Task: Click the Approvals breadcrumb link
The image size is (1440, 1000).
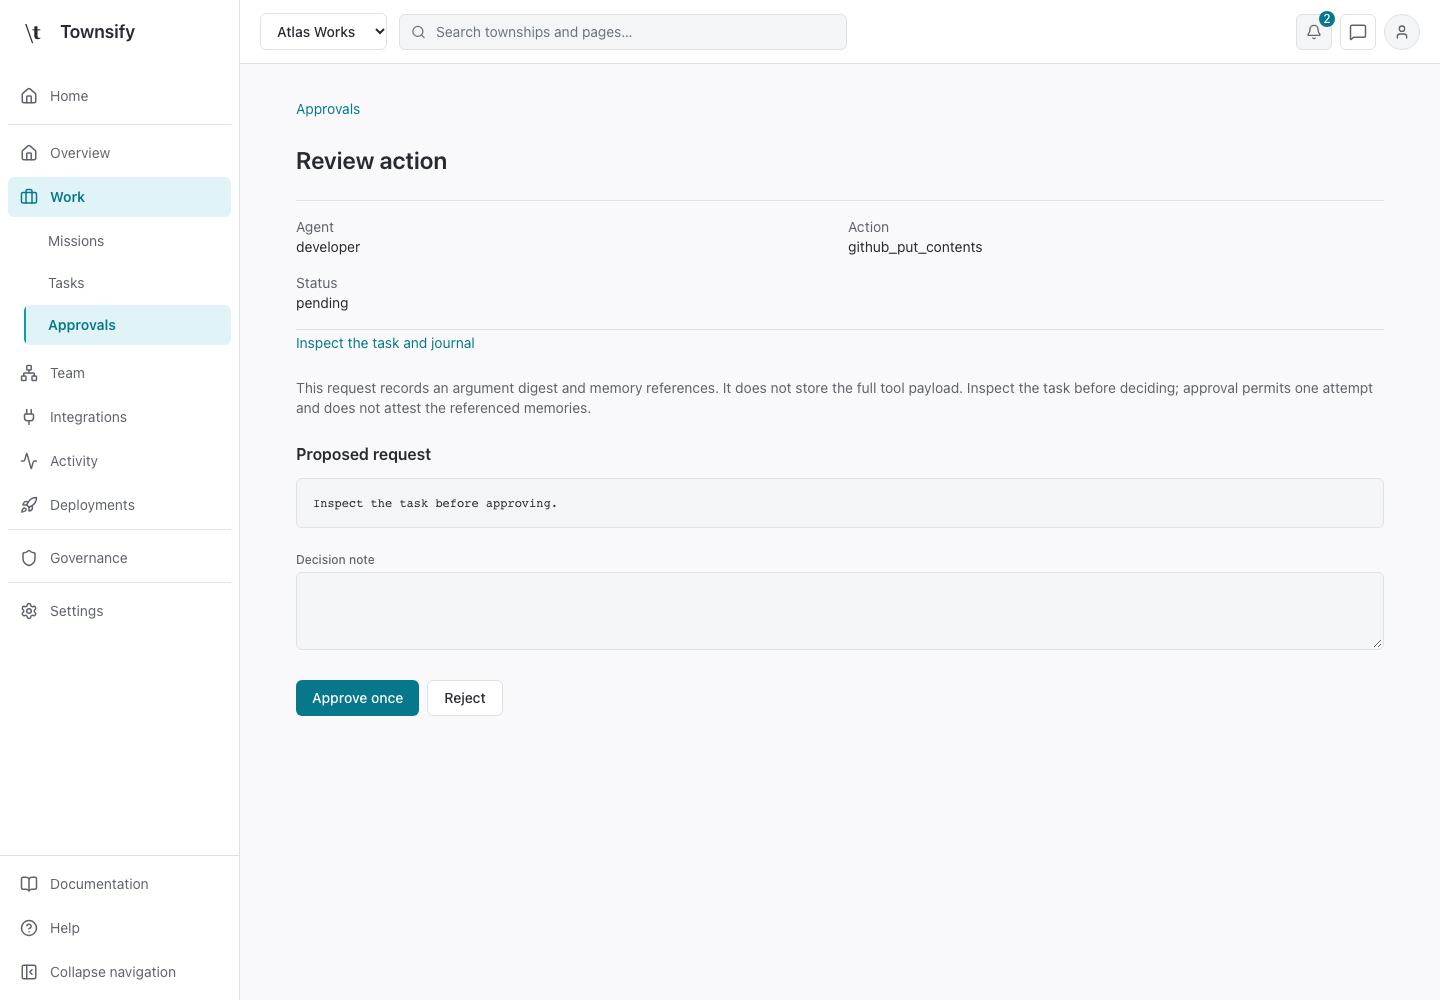Action: 328,109
